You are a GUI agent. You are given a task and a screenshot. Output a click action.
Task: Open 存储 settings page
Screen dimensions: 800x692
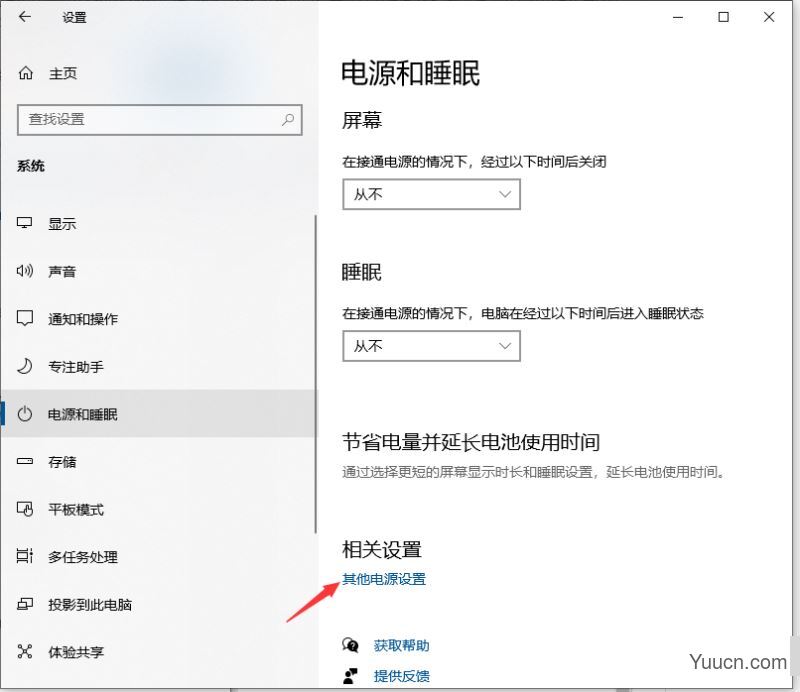[159, 462]
